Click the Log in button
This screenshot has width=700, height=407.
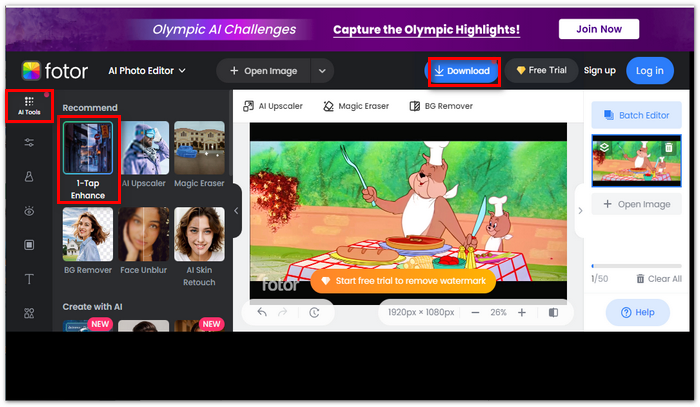[650, 71]
